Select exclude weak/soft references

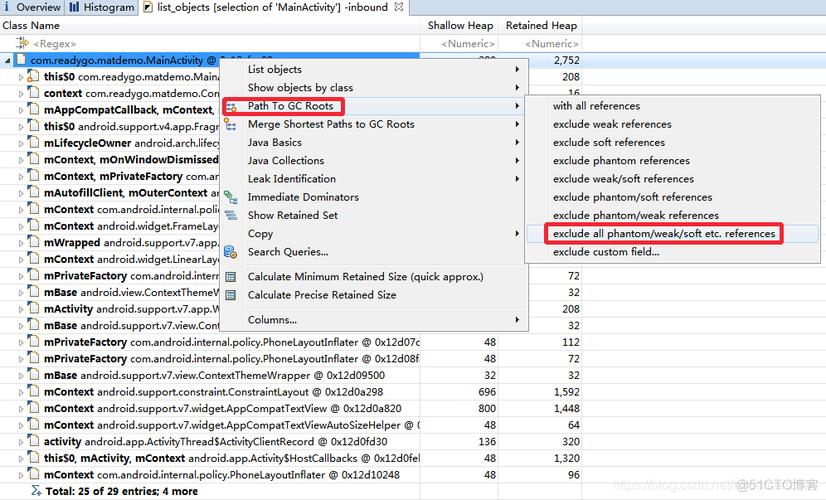pyautogui.click(x=672, y=179)
